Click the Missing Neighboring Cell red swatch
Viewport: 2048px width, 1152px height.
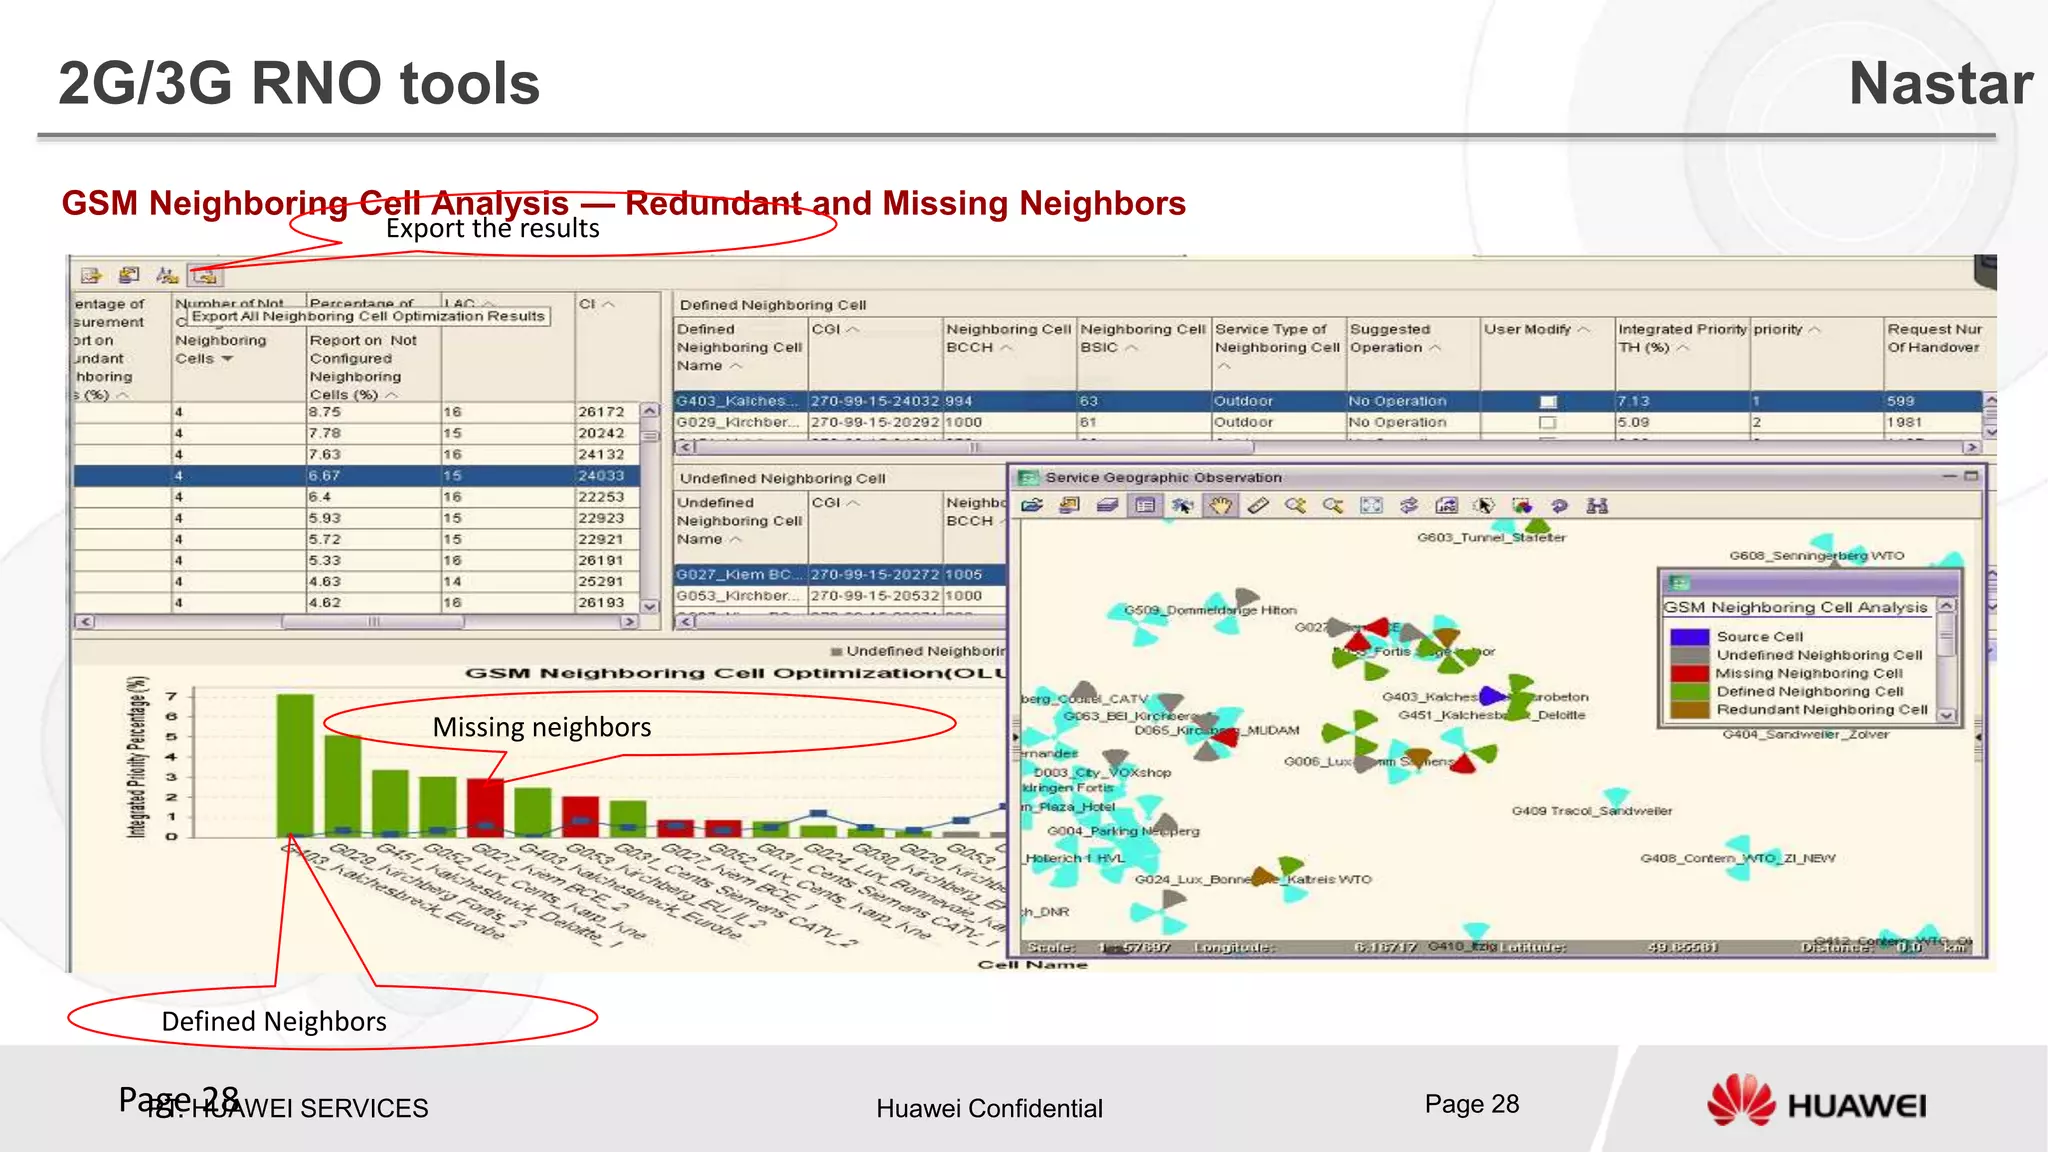pos(1690,674)
